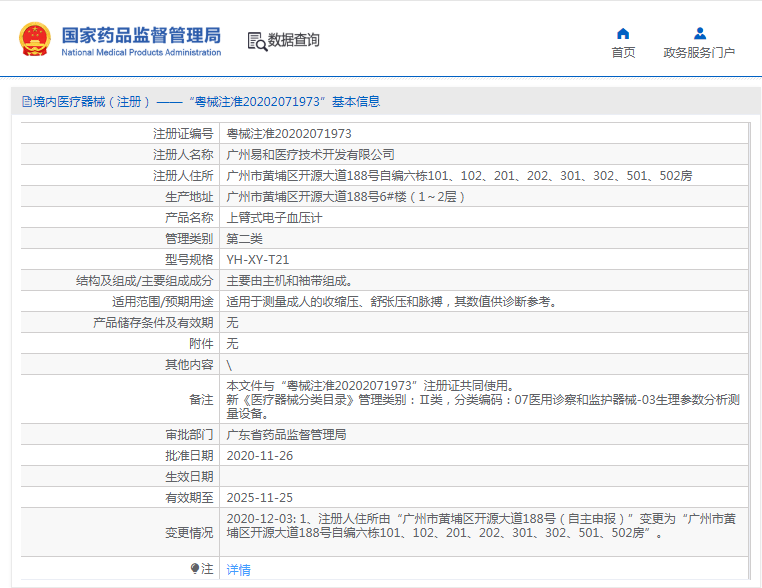Click 国家药品监督管理局 site title

(x=141, y=35)
